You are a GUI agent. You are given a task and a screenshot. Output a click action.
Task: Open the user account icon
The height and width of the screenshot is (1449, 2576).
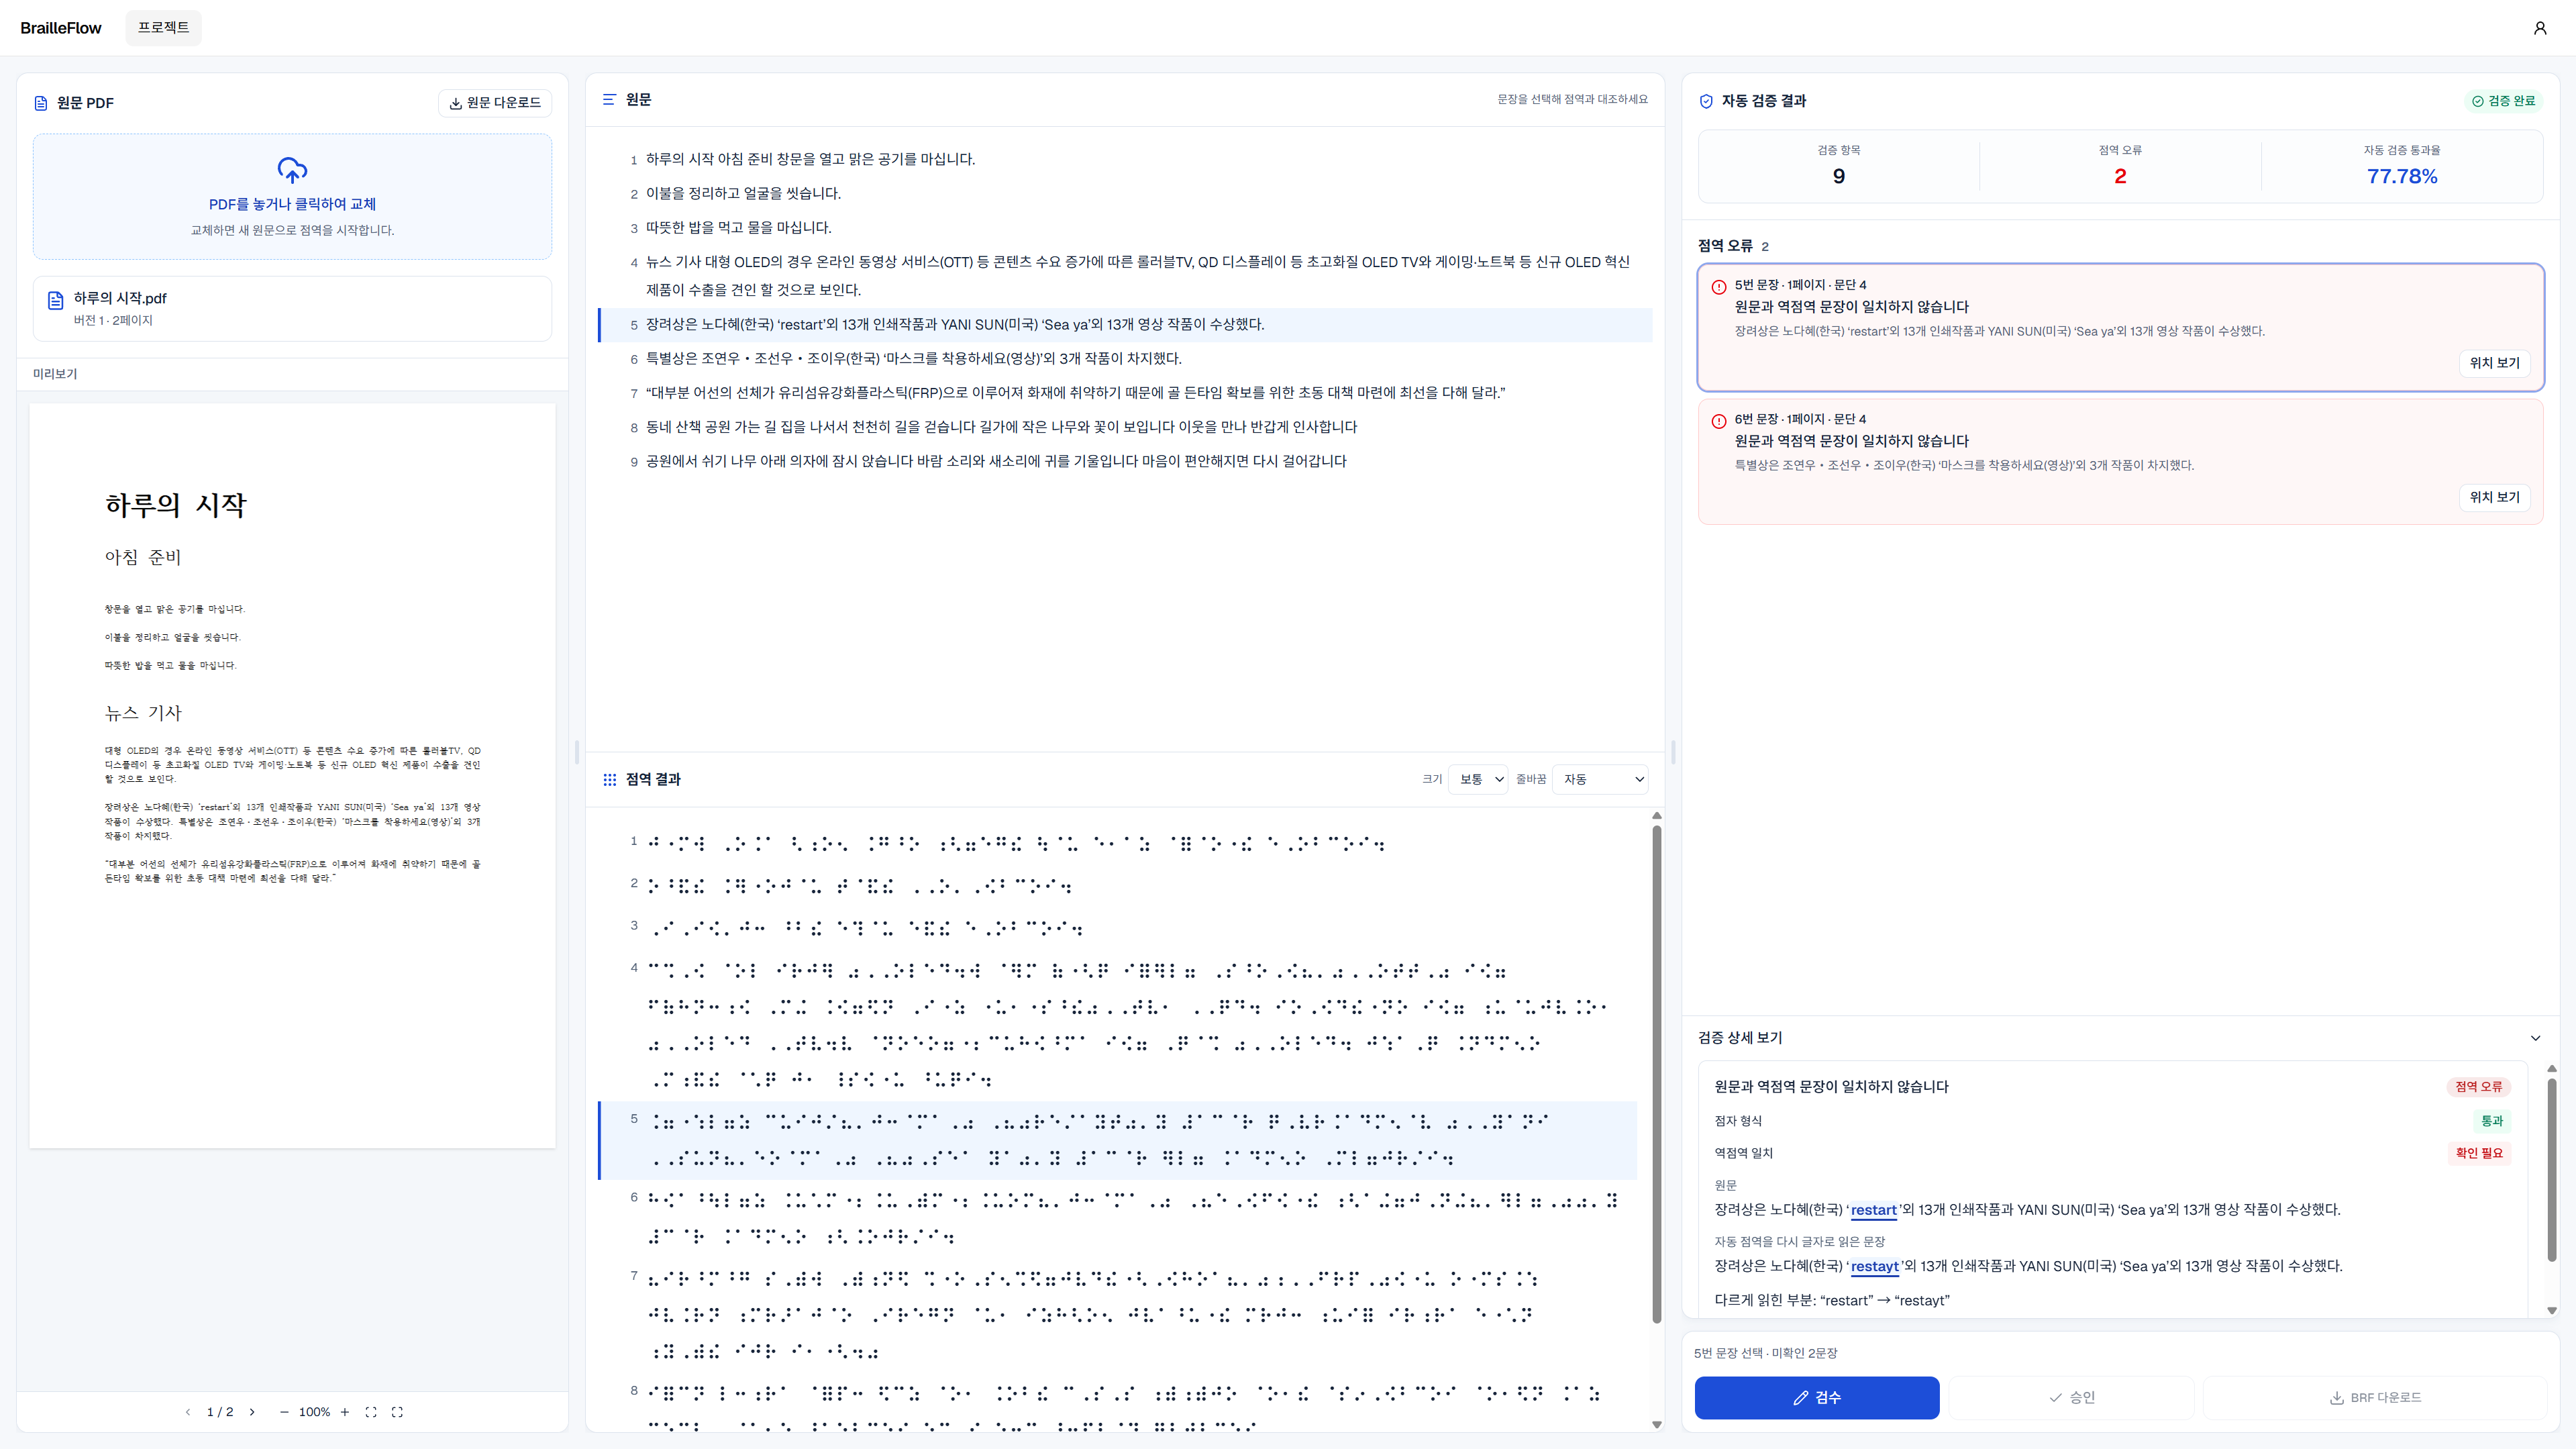coord(2539,28)
